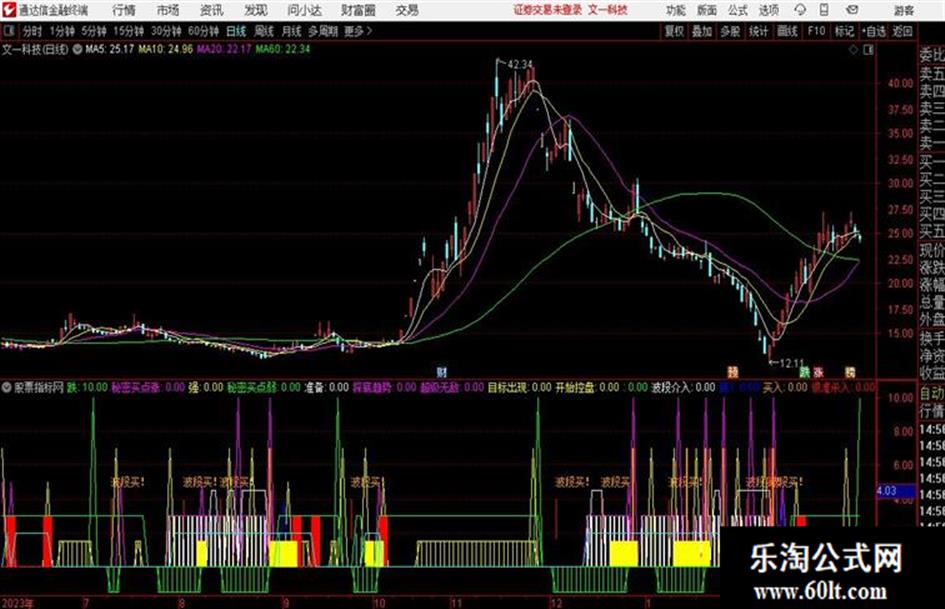The width and height of the screenshot is (945, 609).
Task: Open the 问小达 menu
Action: click(305, 10)
